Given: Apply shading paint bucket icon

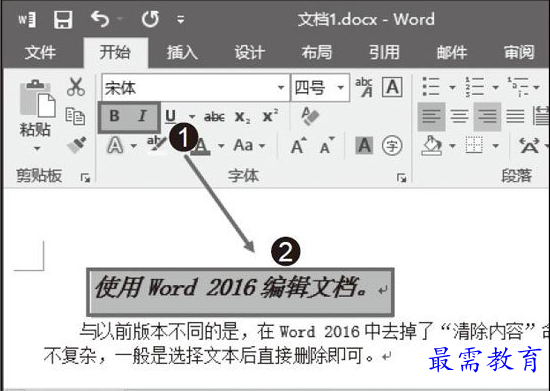Looking at the screenshot, I should (432, 146).
